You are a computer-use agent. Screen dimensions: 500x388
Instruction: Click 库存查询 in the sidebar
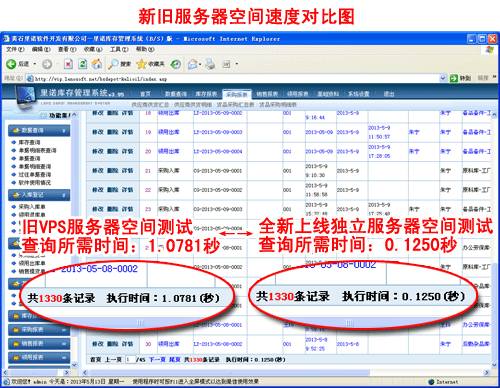click(29, 142)
